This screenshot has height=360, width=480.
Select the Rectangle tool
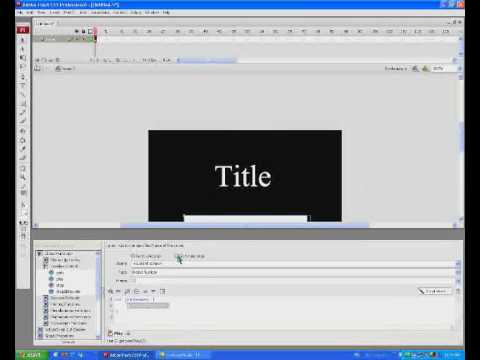(x=23, y=104)
